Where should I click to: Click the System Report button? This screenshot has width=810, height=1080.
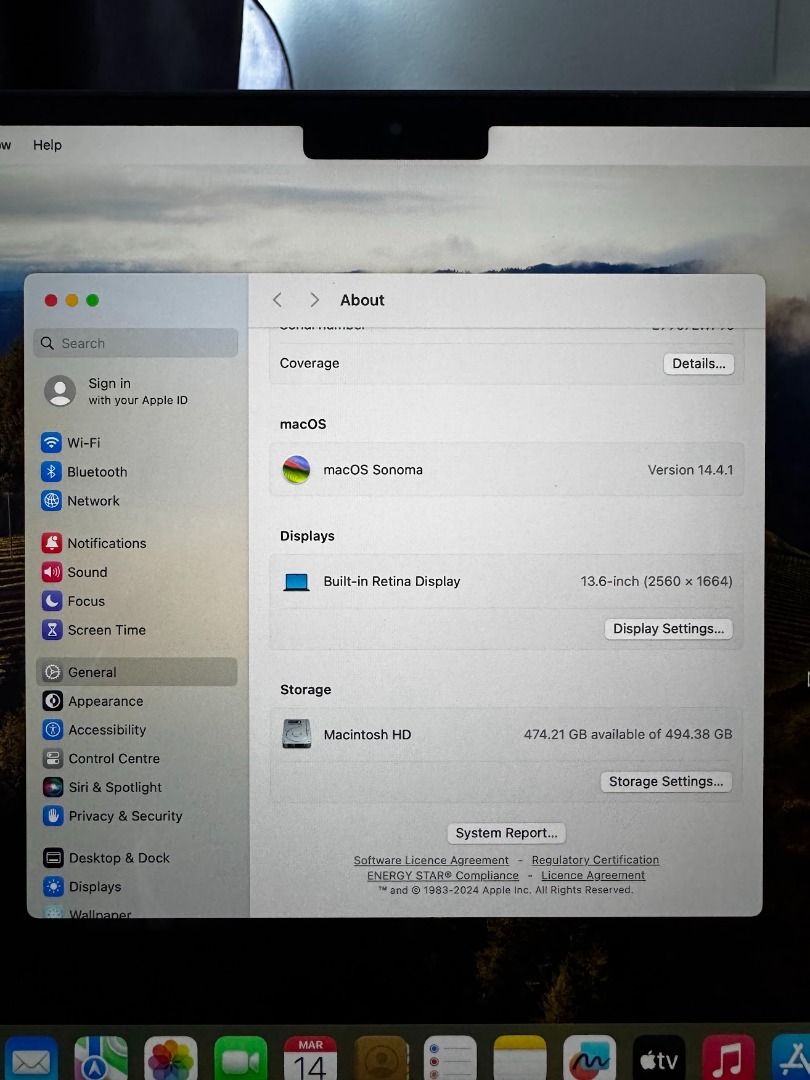506,833
